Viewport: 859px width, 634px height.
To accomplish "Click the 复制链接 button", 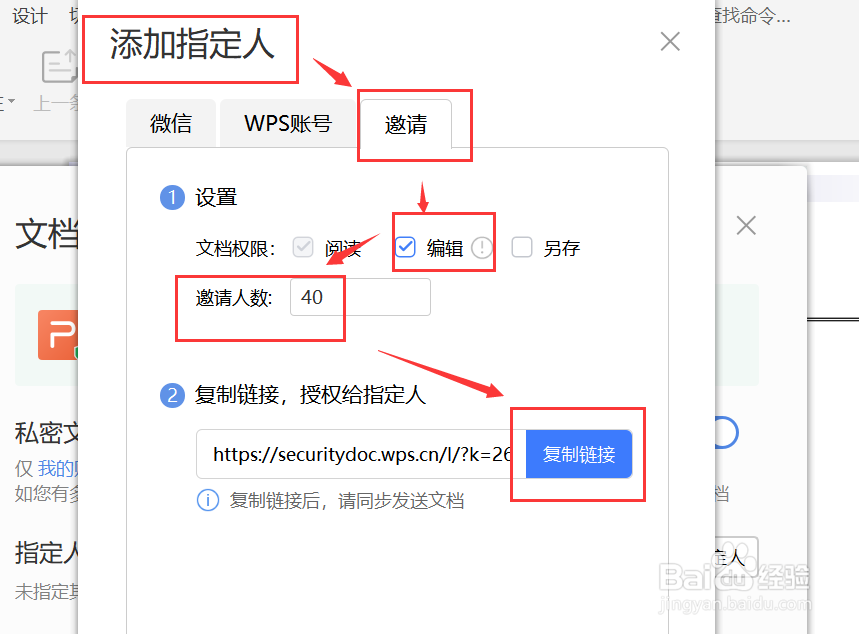I will [579, 454].
